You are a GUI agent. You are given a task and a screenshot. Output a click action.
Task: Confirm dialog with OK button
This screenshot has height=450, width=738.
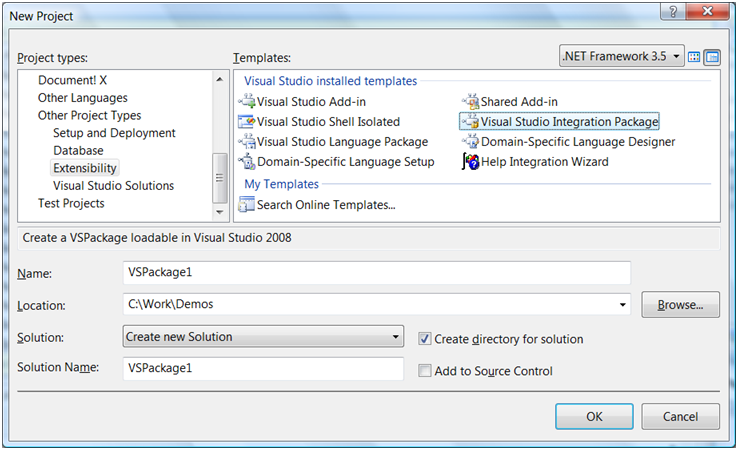click(x=594, y=416)
